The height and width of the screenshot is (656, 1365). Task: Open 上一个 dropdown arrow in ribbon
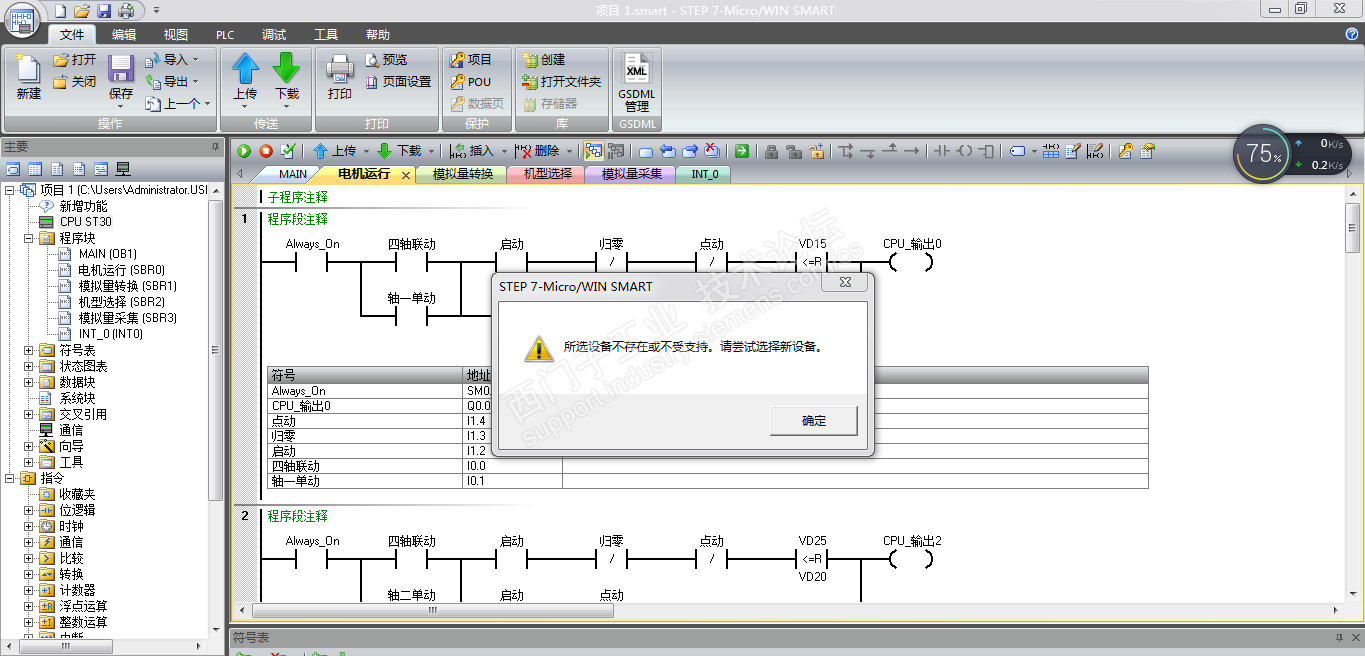[207, 103]
